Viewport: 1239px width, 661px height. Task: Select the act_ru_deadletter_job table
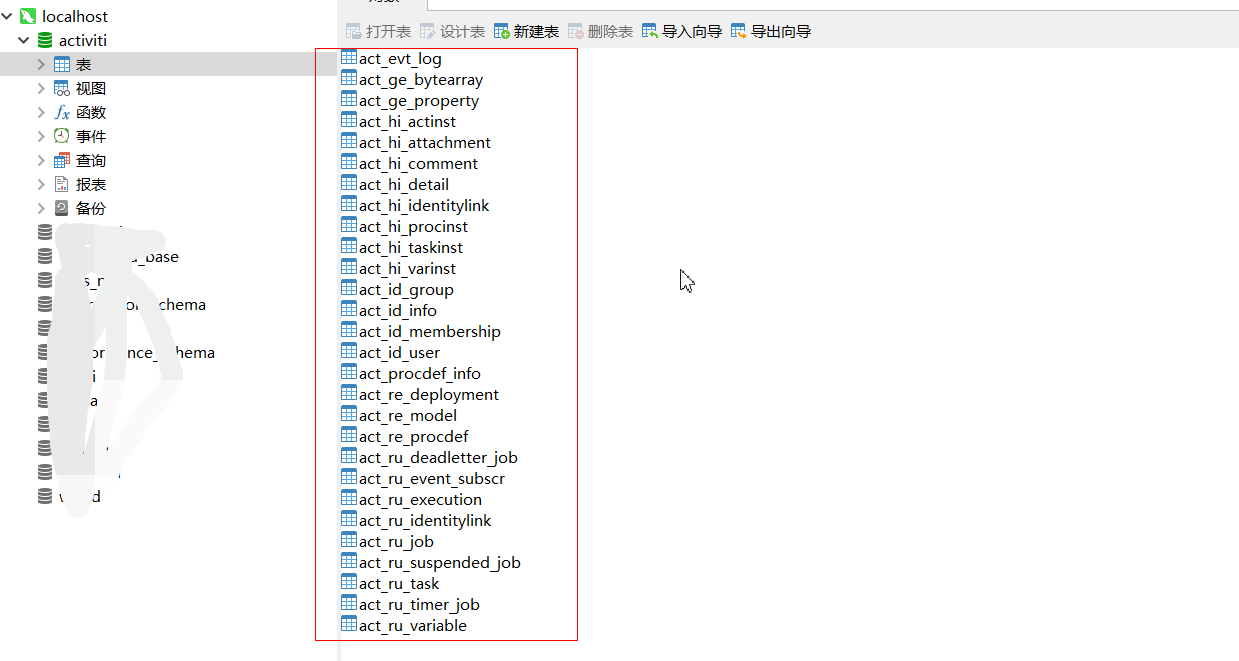pyautogui.click(x=438, y=457)
